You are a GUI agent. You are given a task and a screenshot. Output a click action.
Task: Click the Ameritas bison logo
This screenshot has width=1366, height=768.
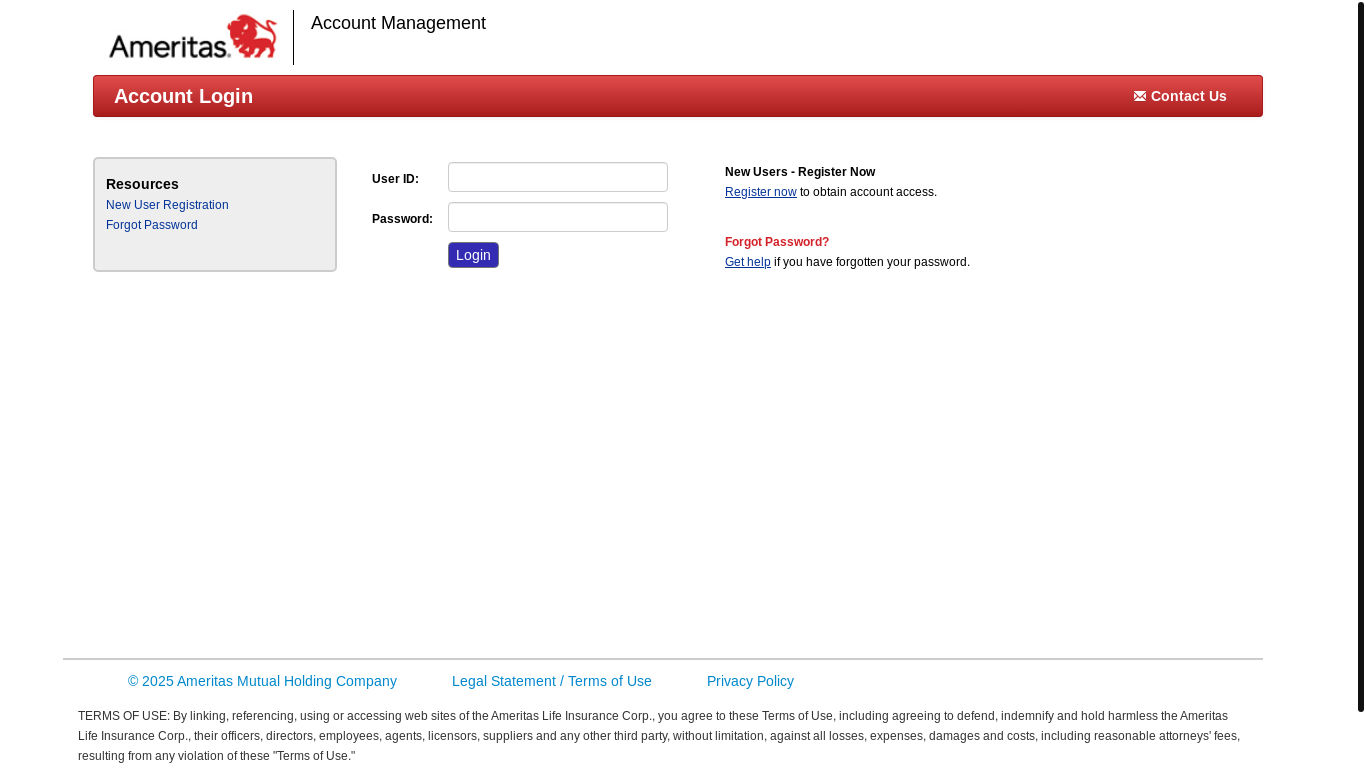click(x=193, y=37)
